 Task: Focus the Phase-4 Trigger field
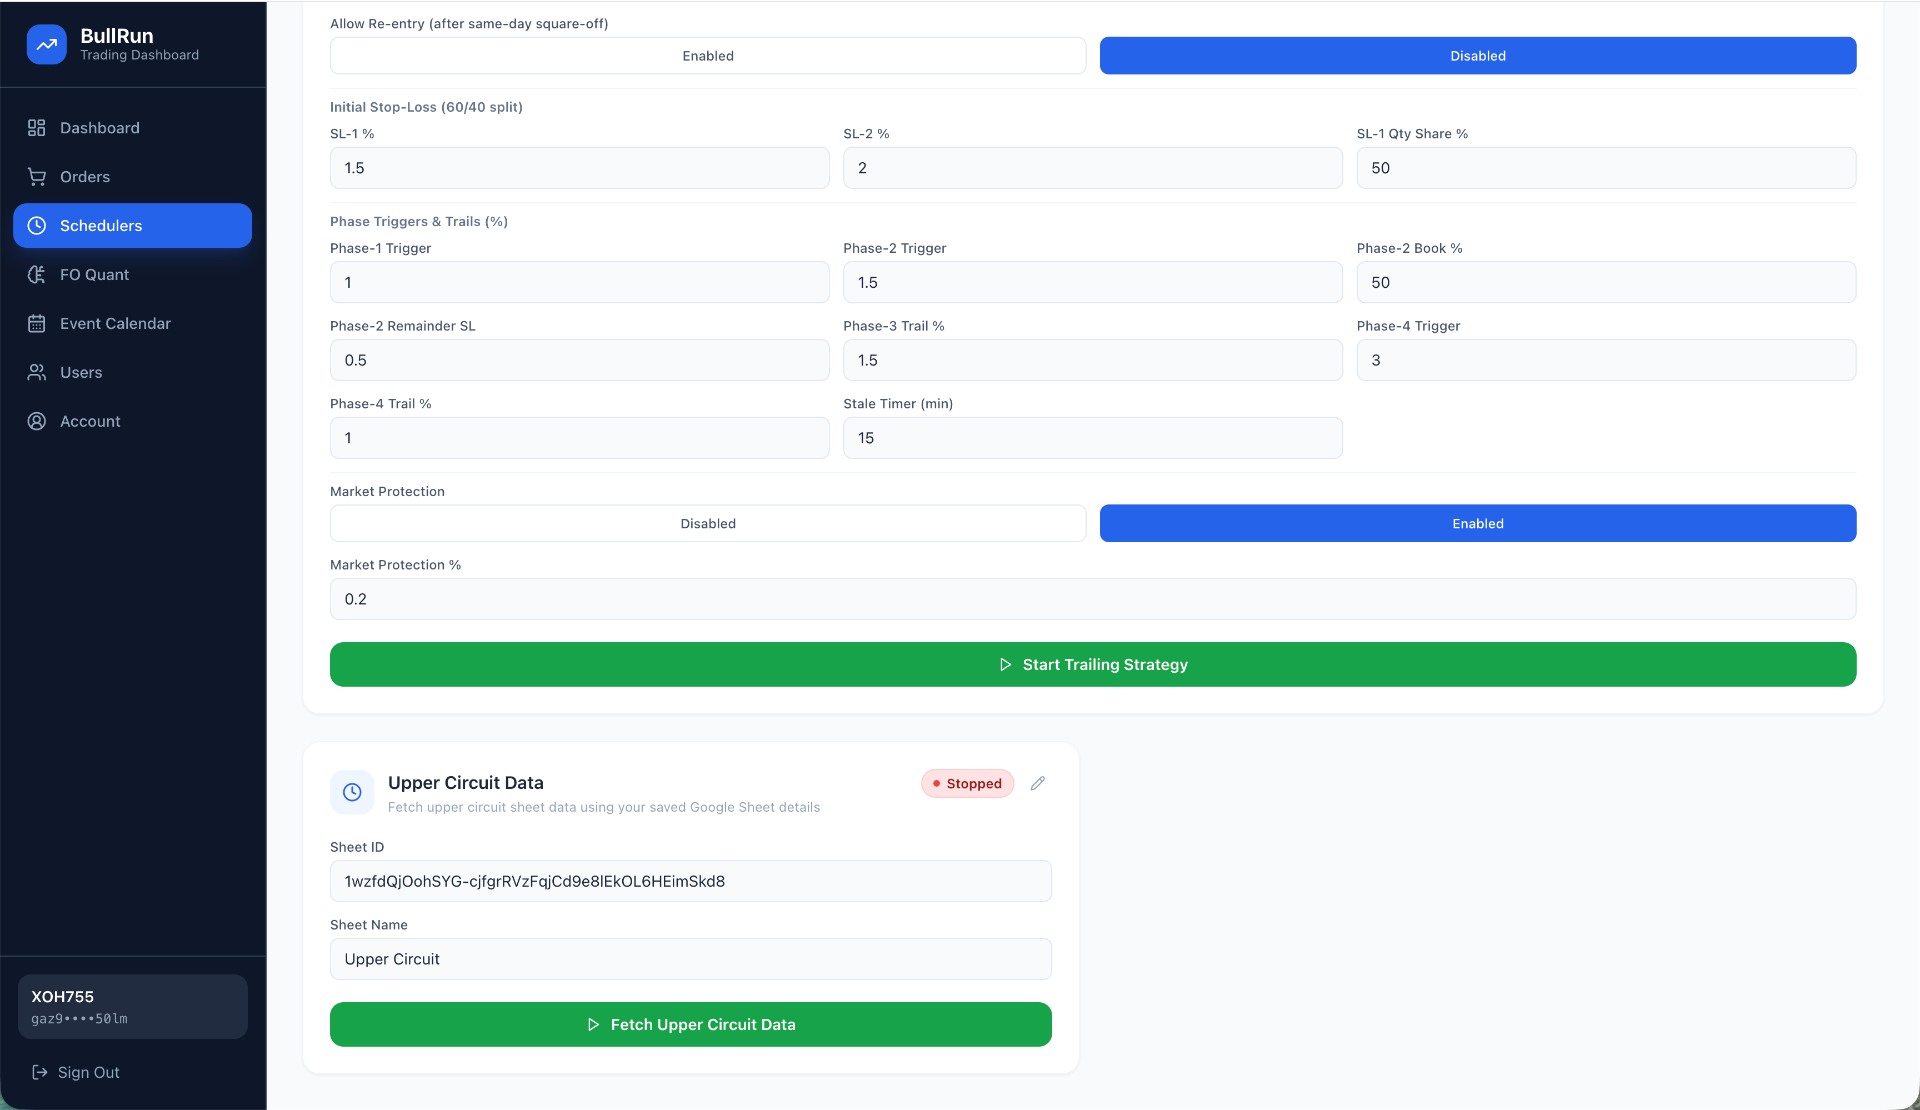[1606, 360]
